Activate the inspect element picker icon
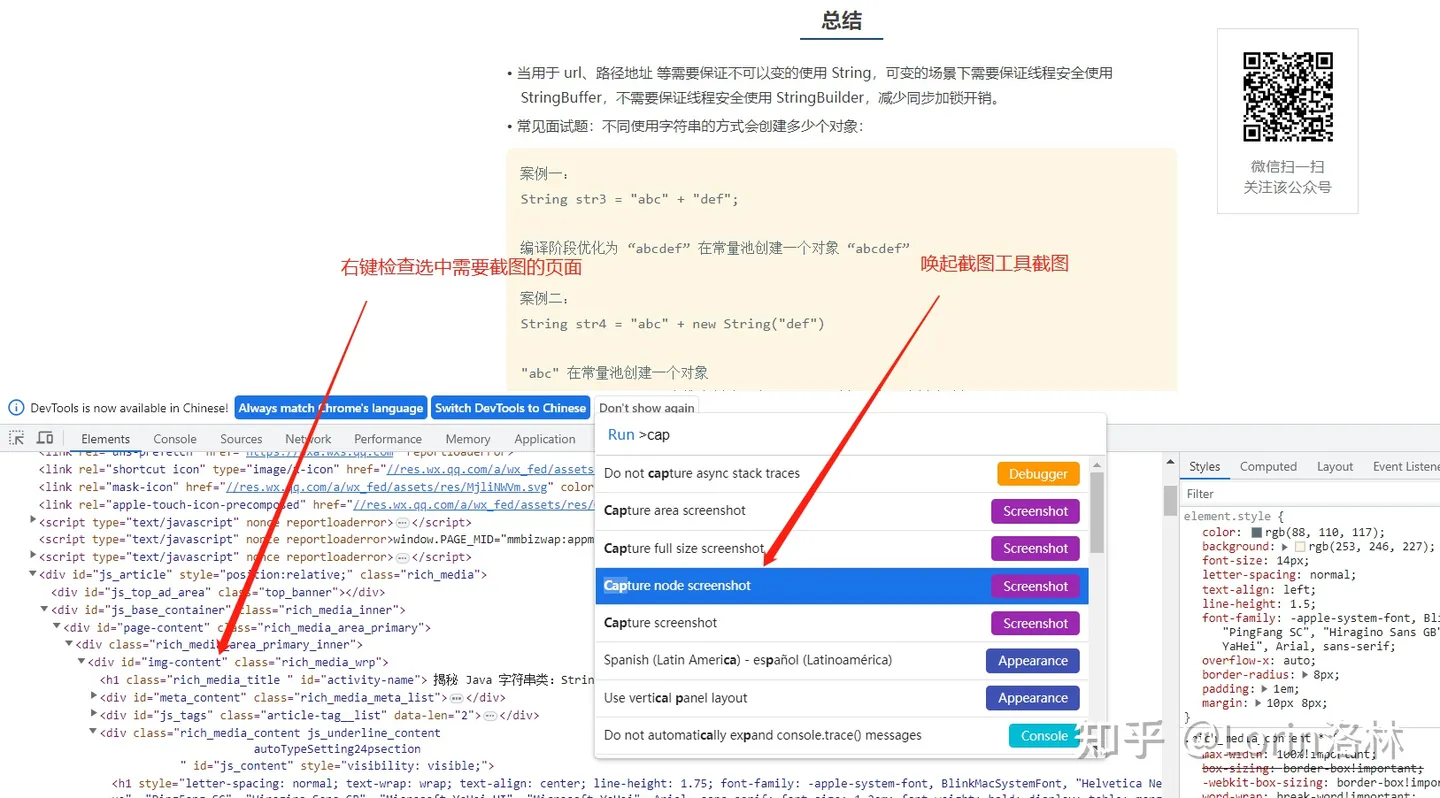Image resolution: width=1440 pixels, height=798 pixels. [x=17, y=438]
